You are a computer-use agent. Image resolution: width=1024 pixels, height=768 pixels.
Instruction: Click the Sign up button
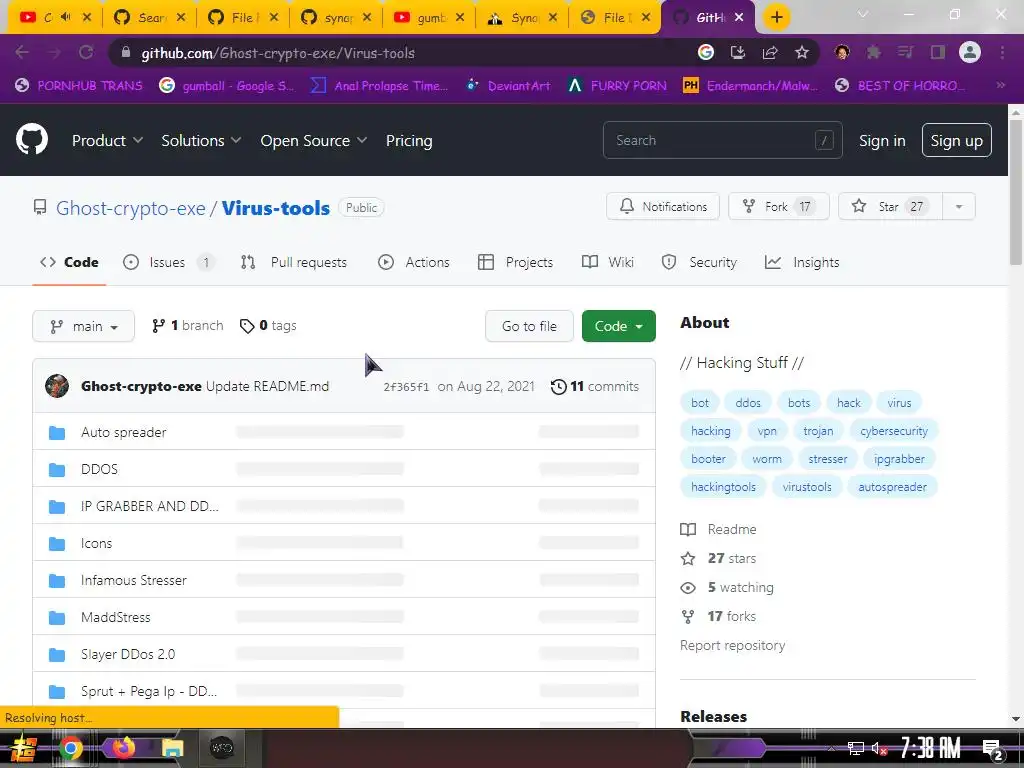[x=956, y=140]
